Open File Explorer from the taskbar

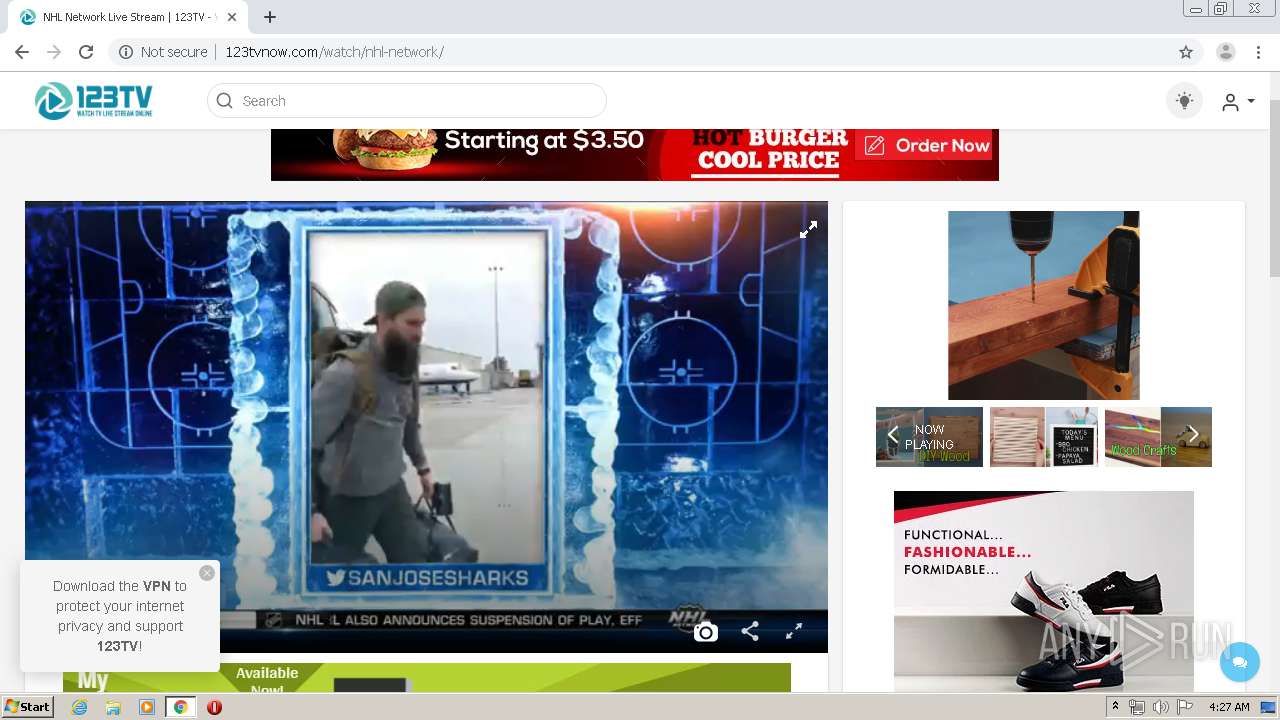click(x=113, y=707)
